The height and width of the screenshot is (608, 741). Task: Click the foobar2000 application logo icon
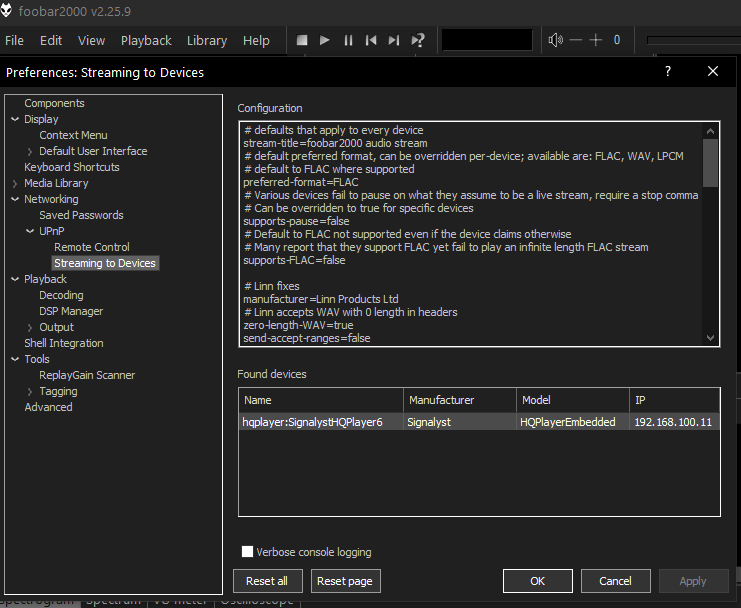tap(6, 11)
